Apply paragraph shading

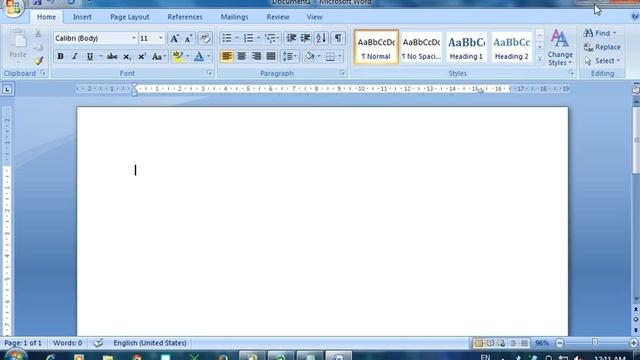coord(309,56)
